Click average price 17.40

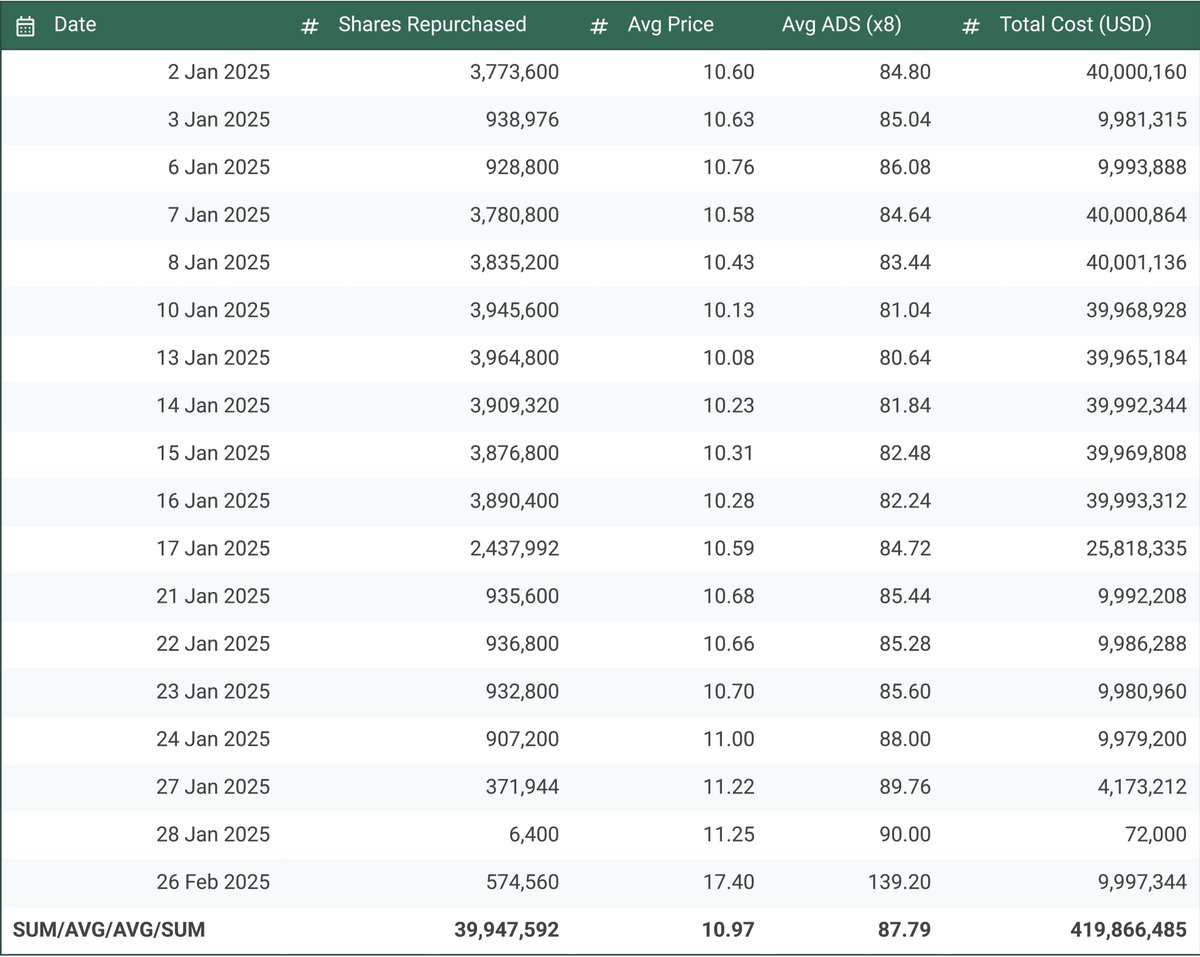pos(729,882)
